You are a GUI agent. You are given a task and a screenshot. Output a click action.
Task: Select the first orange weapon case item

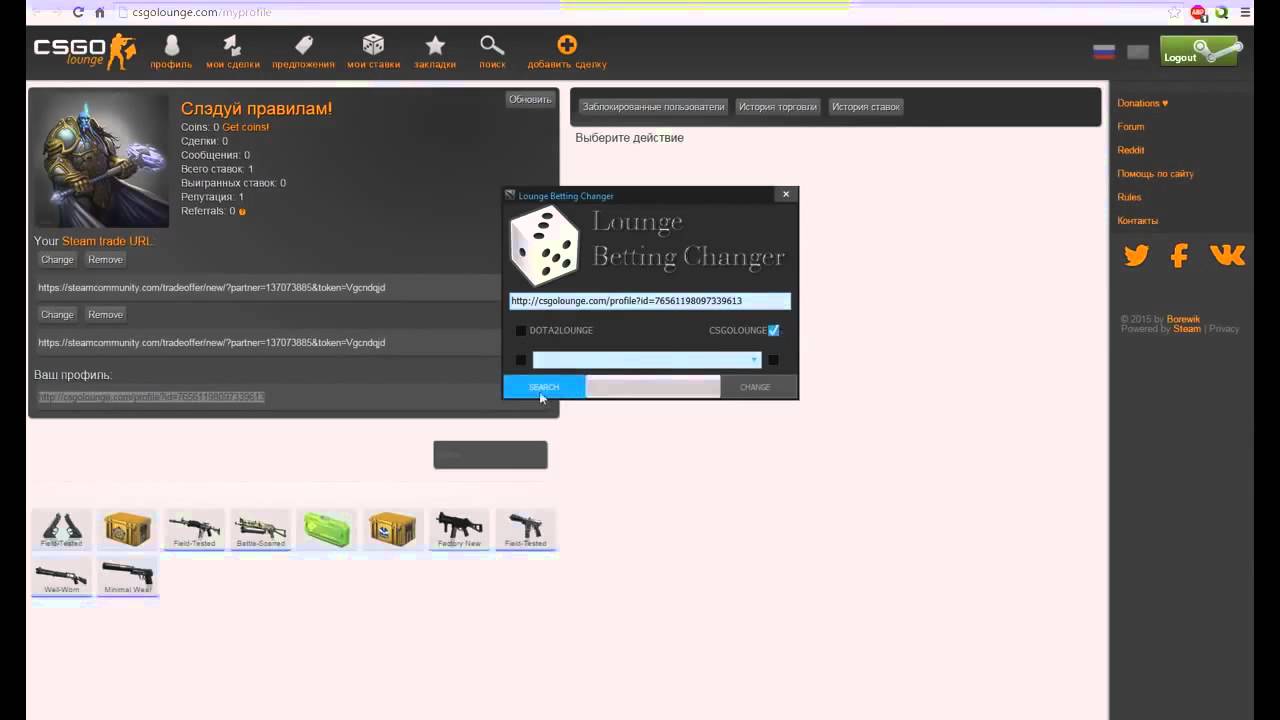click(128, 529)
